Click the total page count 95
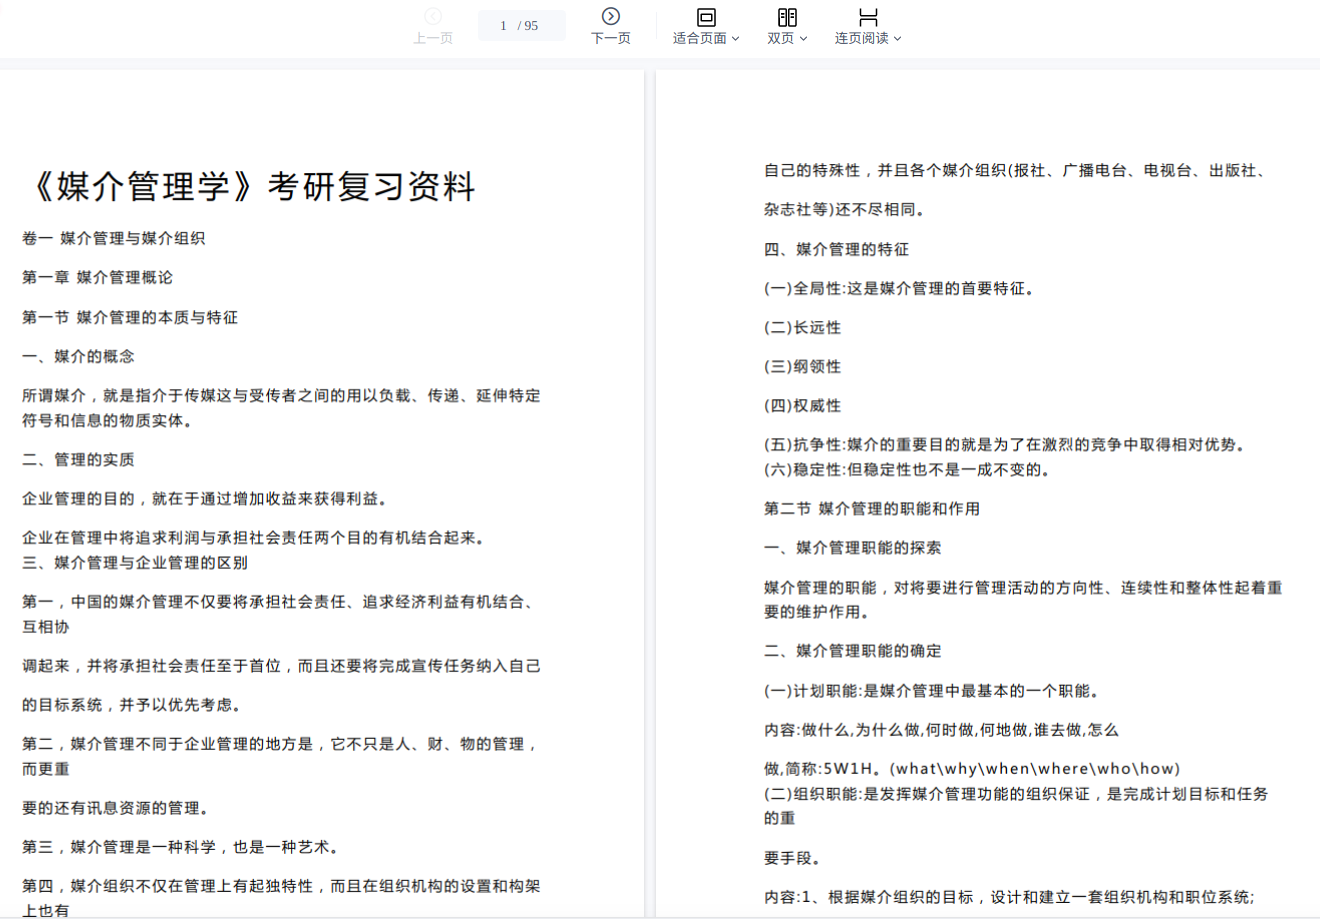 531,26
